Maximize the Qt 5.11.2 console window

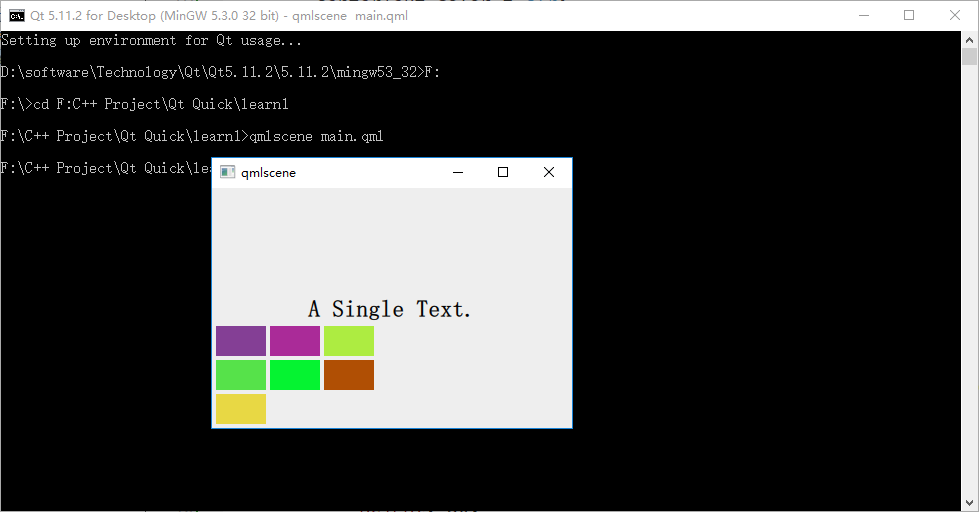point(908,15)
